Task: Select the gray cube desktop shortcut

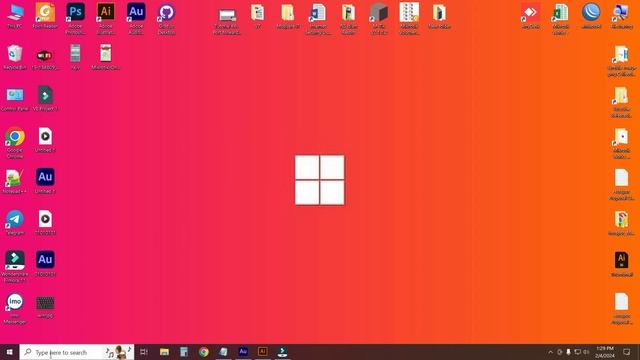Action: click(x=379, y=18)
